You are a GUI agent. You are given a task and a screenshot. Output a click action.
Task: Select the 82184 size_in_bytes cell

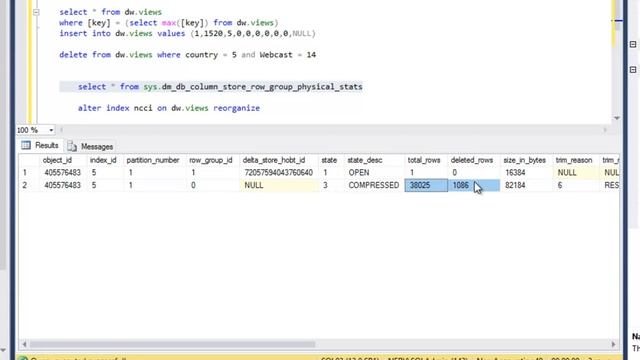coord(526,185)
